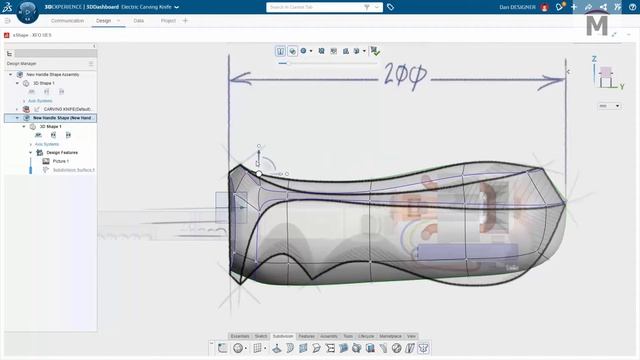The image size is (640, 360).
Task: Open the Tools tab
Action: (x=348, y=336)
